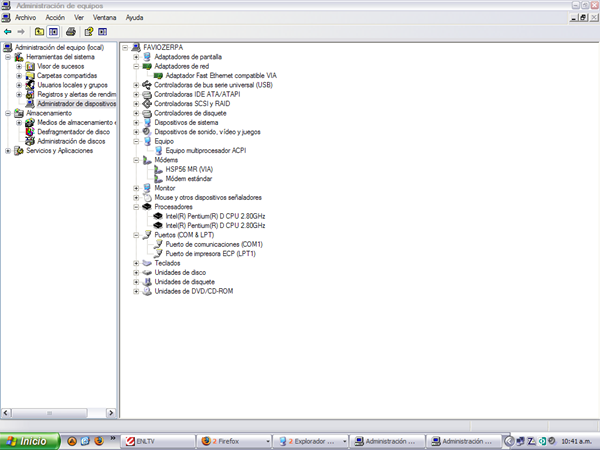The width and height of the screenshot is (600, 450).
Task: Open the Acción menu
Action: pos(55,18)
